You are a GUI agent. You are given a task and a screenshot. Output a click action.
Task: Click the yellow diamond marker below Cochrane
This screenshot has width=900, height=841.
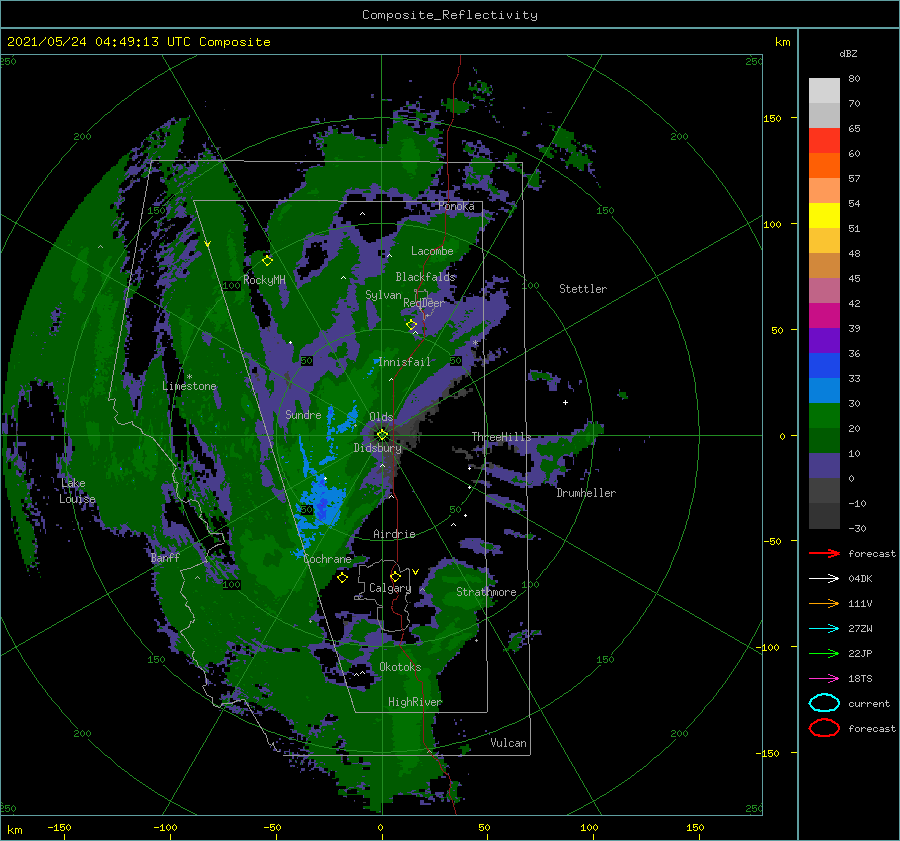click(x=342, y=577)
